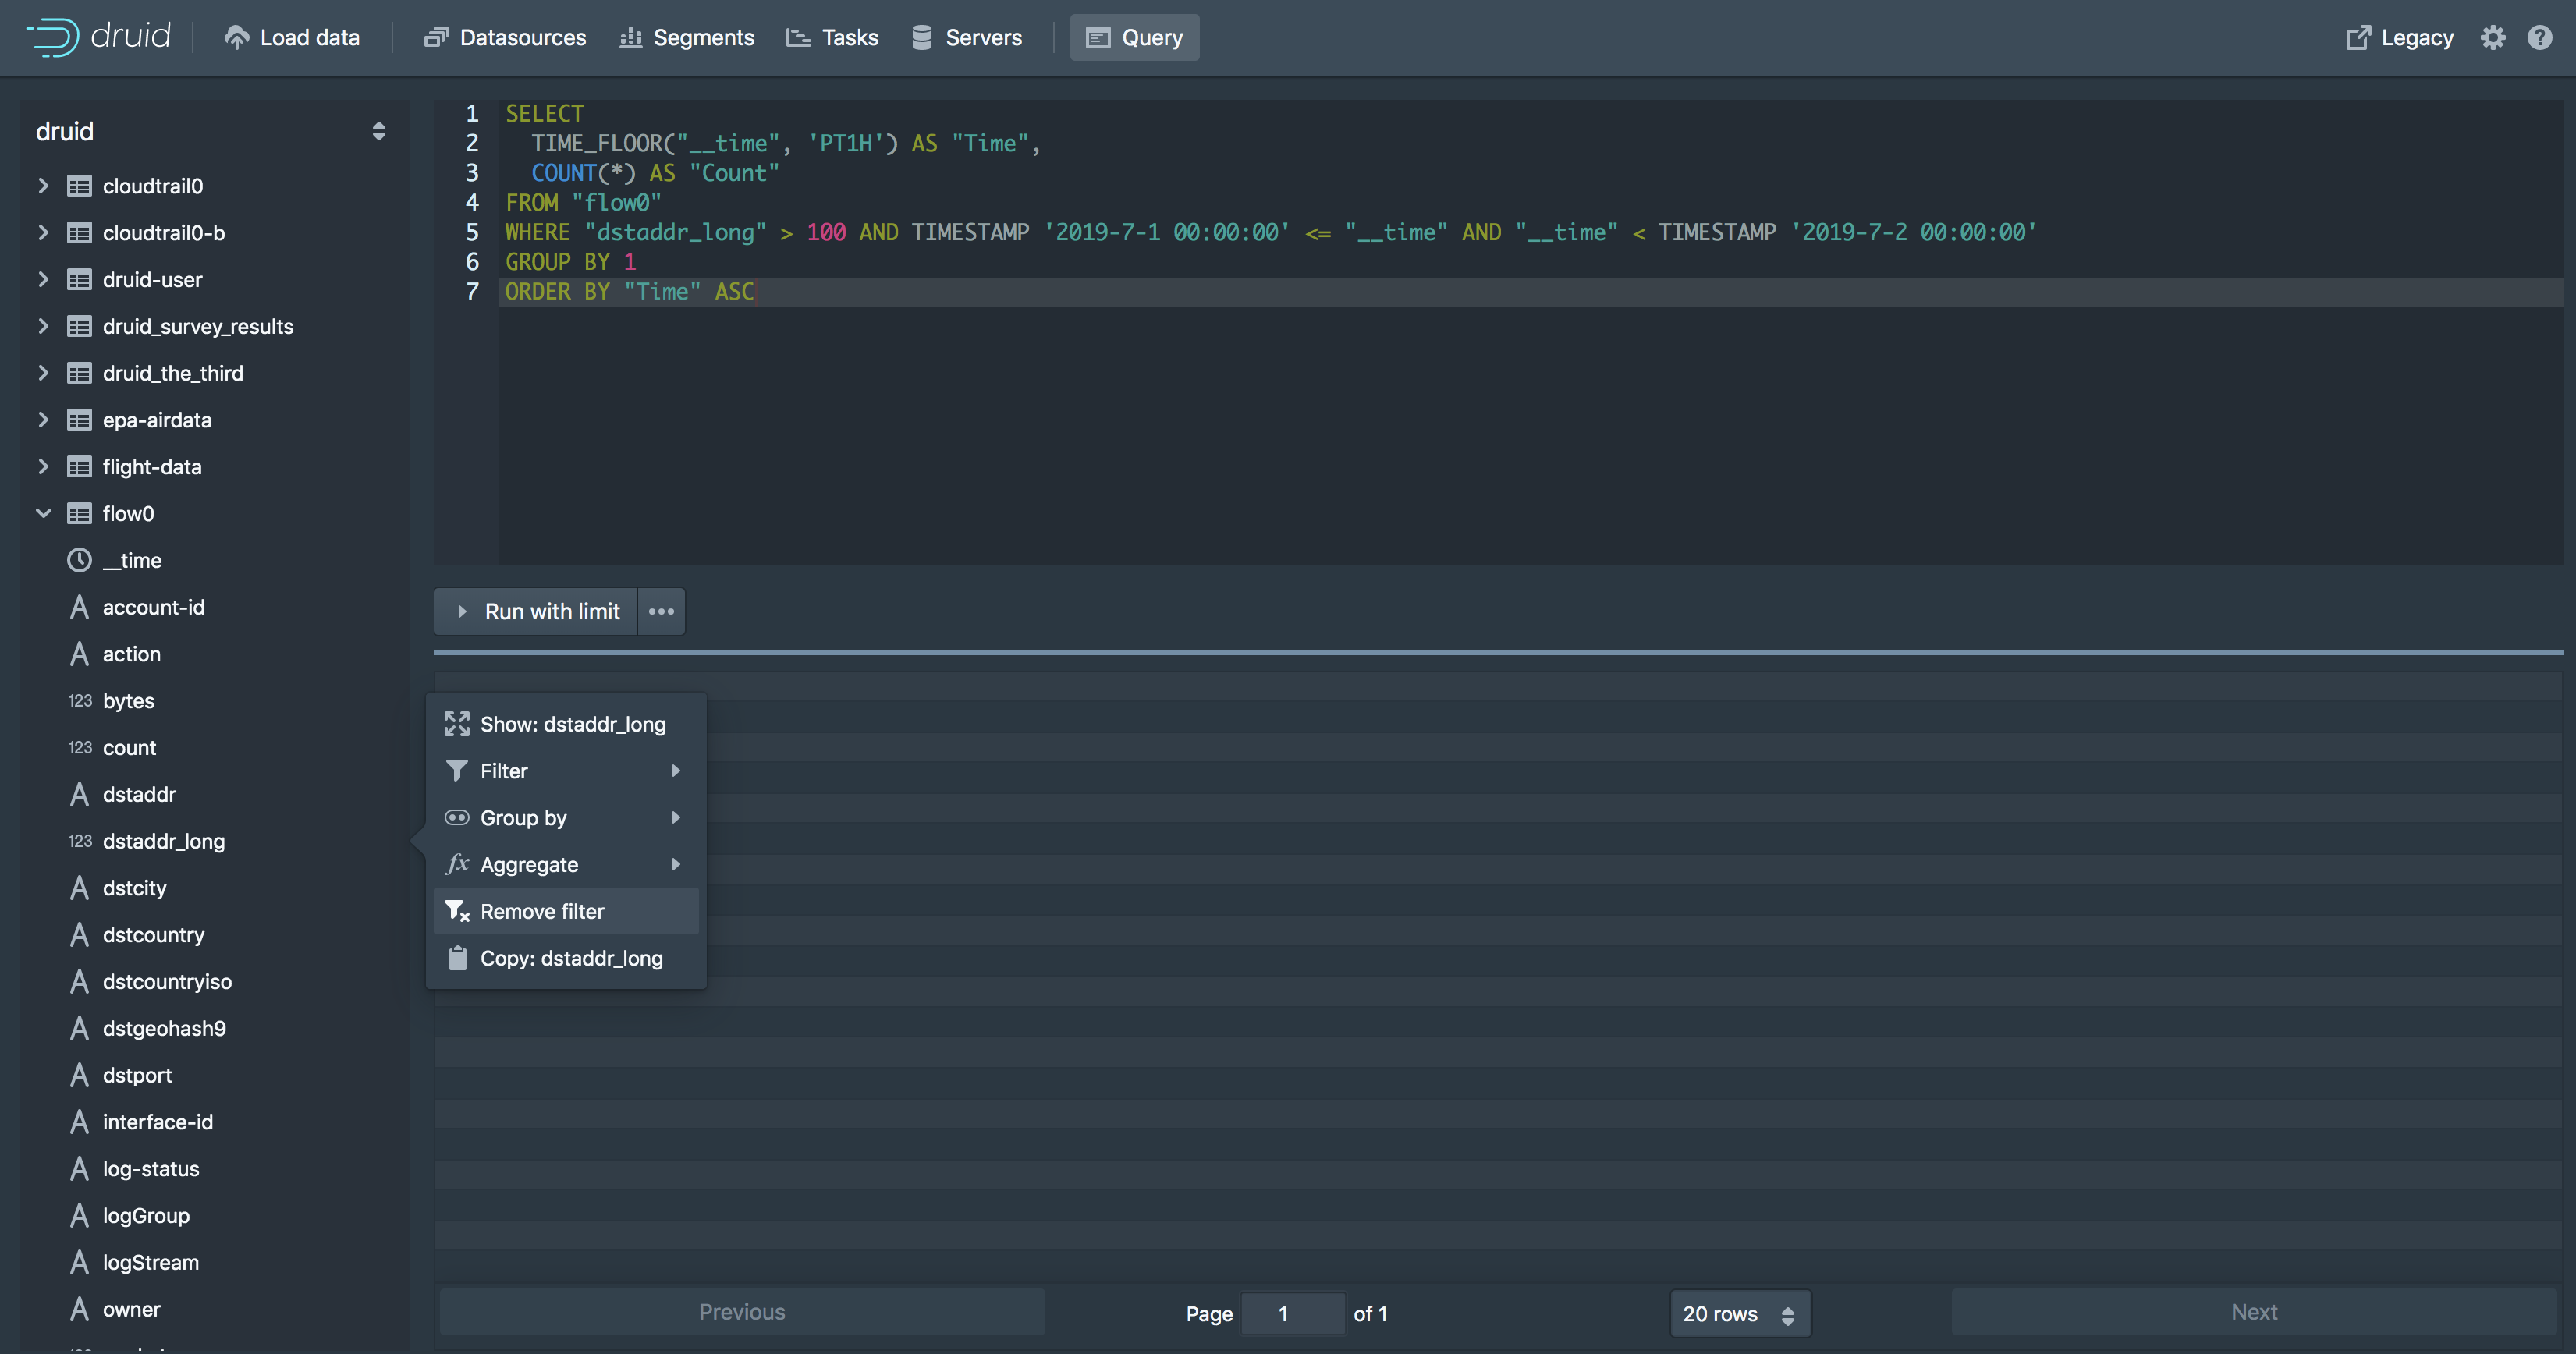The width and height of the screenshot is (2576, 1354).
Task: Collapse the flow0 datasource tree
Action: [43, 514]
